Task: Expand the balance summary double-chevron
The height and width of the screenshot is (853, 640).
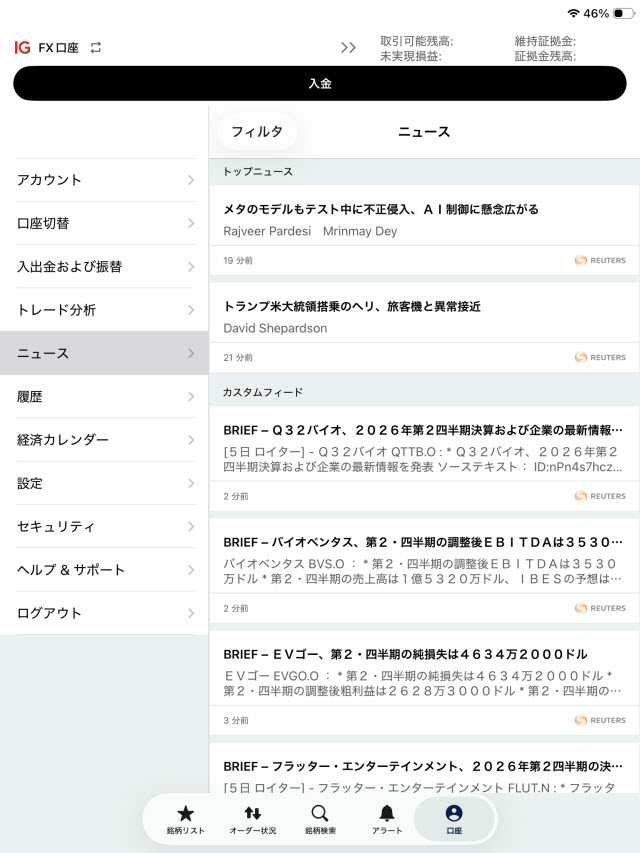Action: pyautogui.click(x=348, y=48)
